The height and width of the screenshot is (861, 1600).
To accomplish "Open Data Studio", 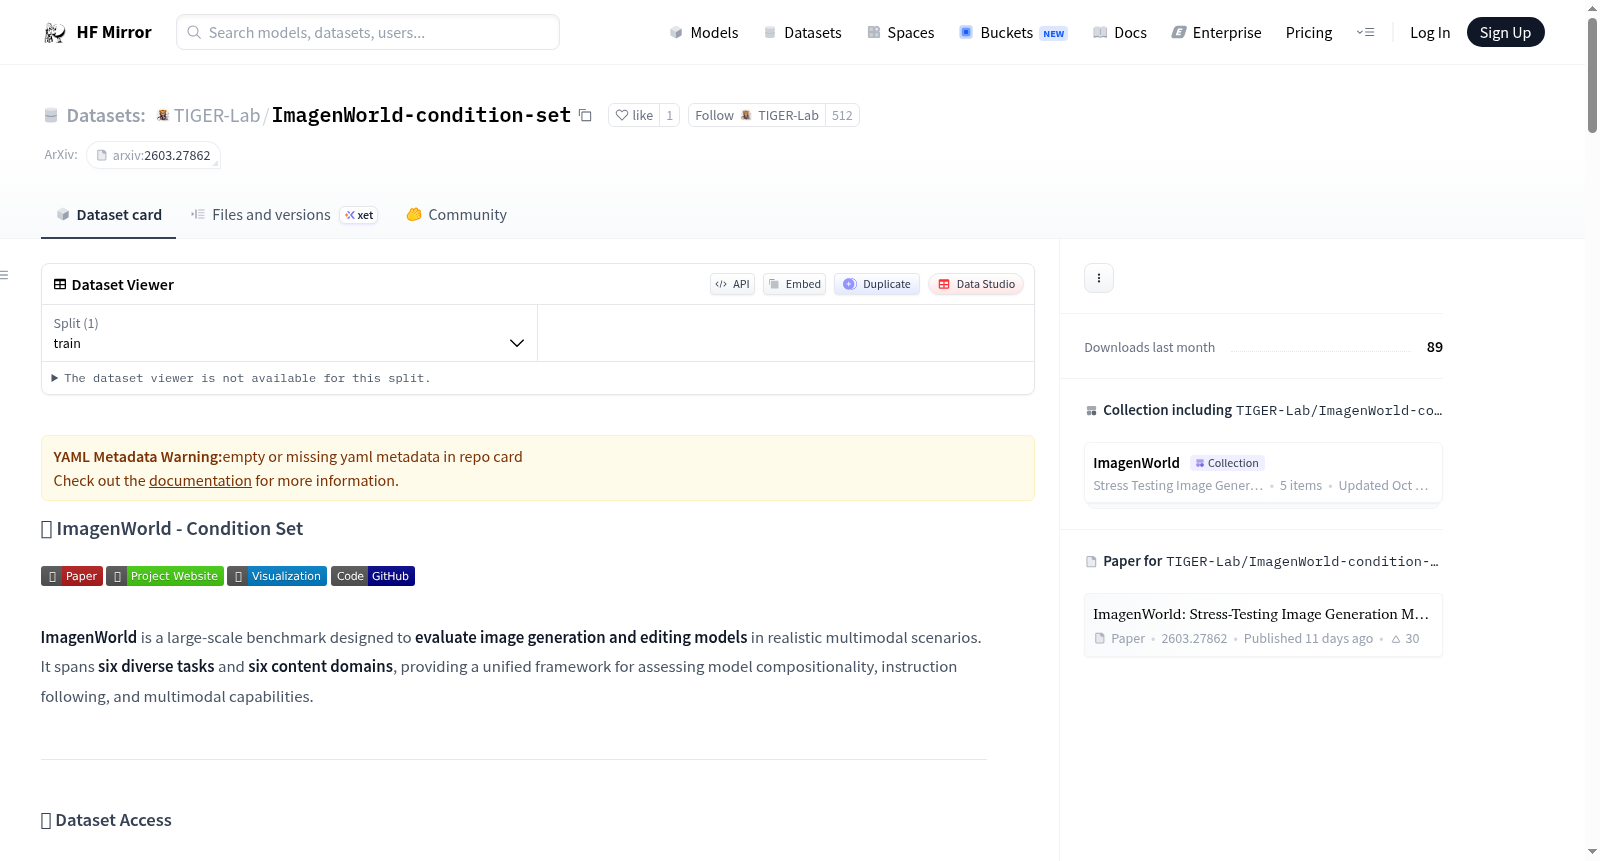I will point(976,284).
